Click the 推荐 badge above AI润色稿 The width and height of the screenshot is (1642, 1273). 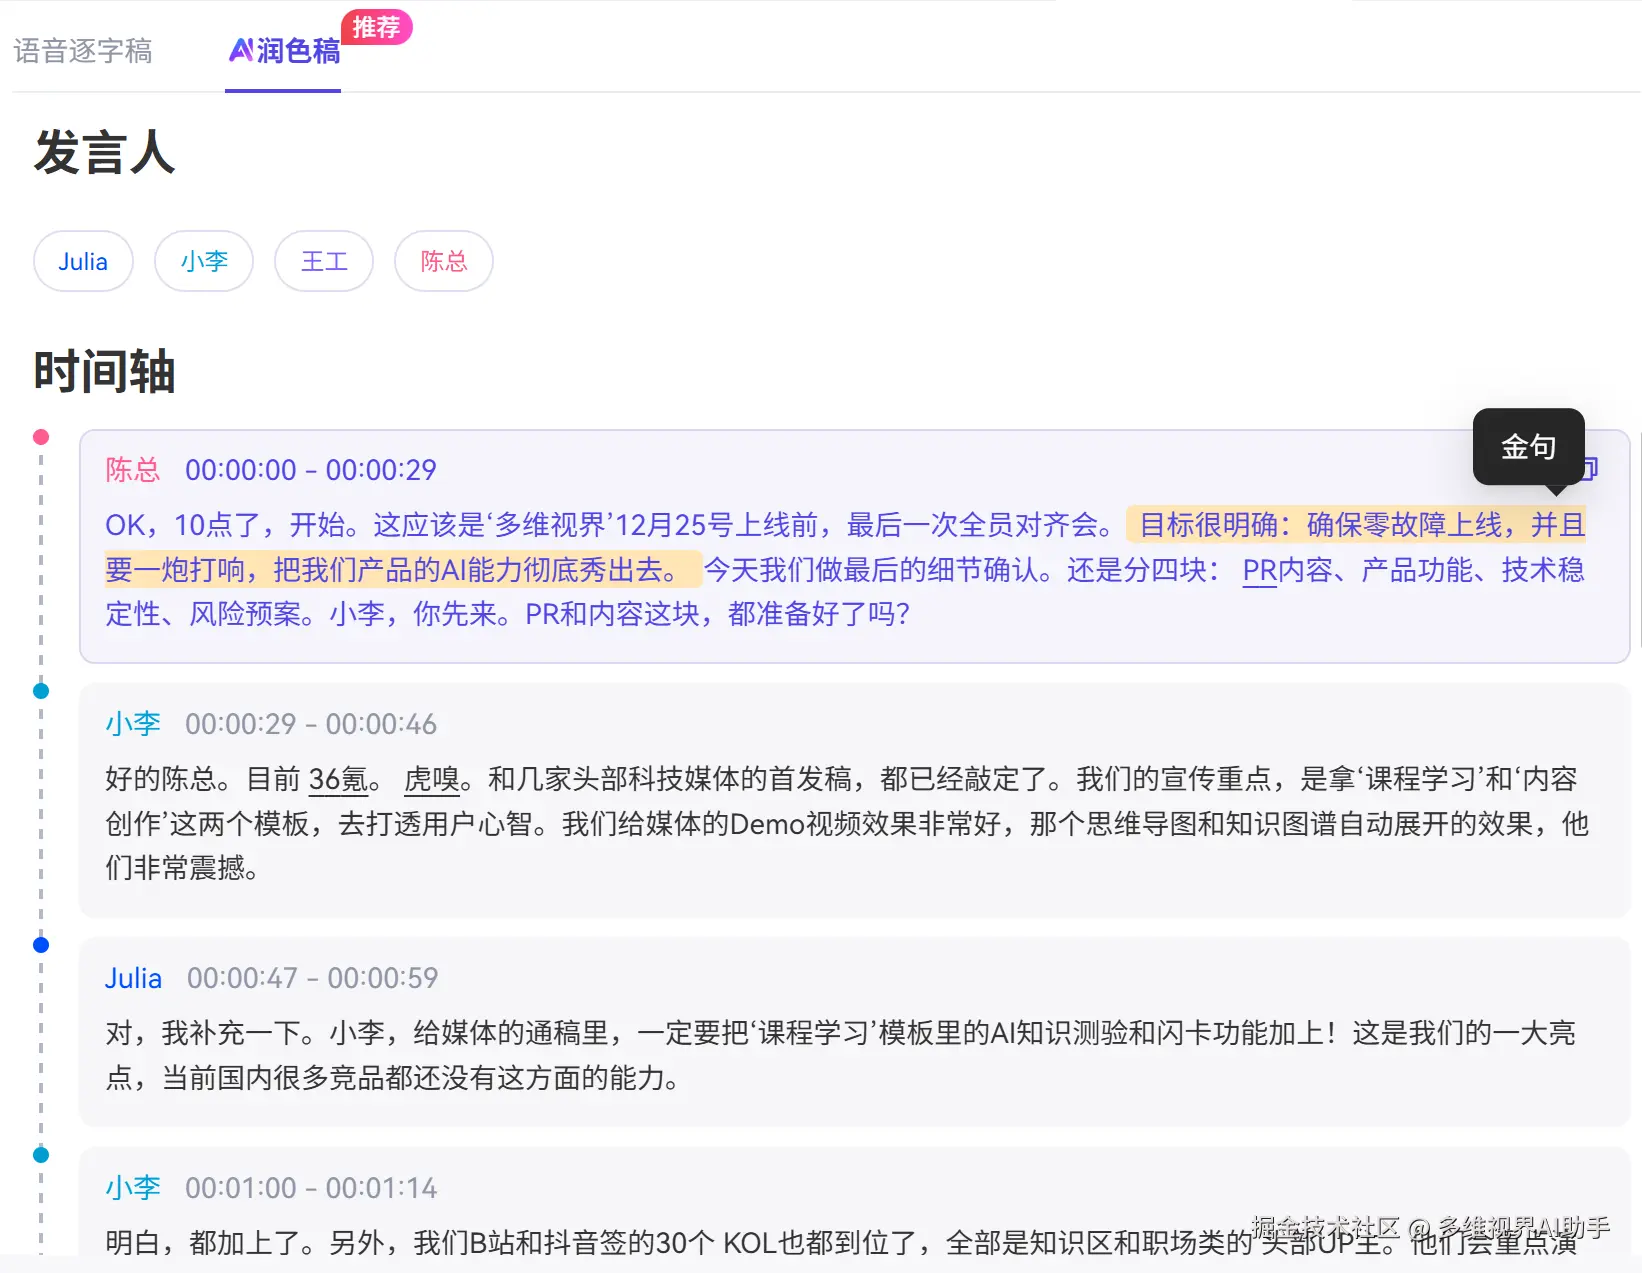click(x=377, y=28)
